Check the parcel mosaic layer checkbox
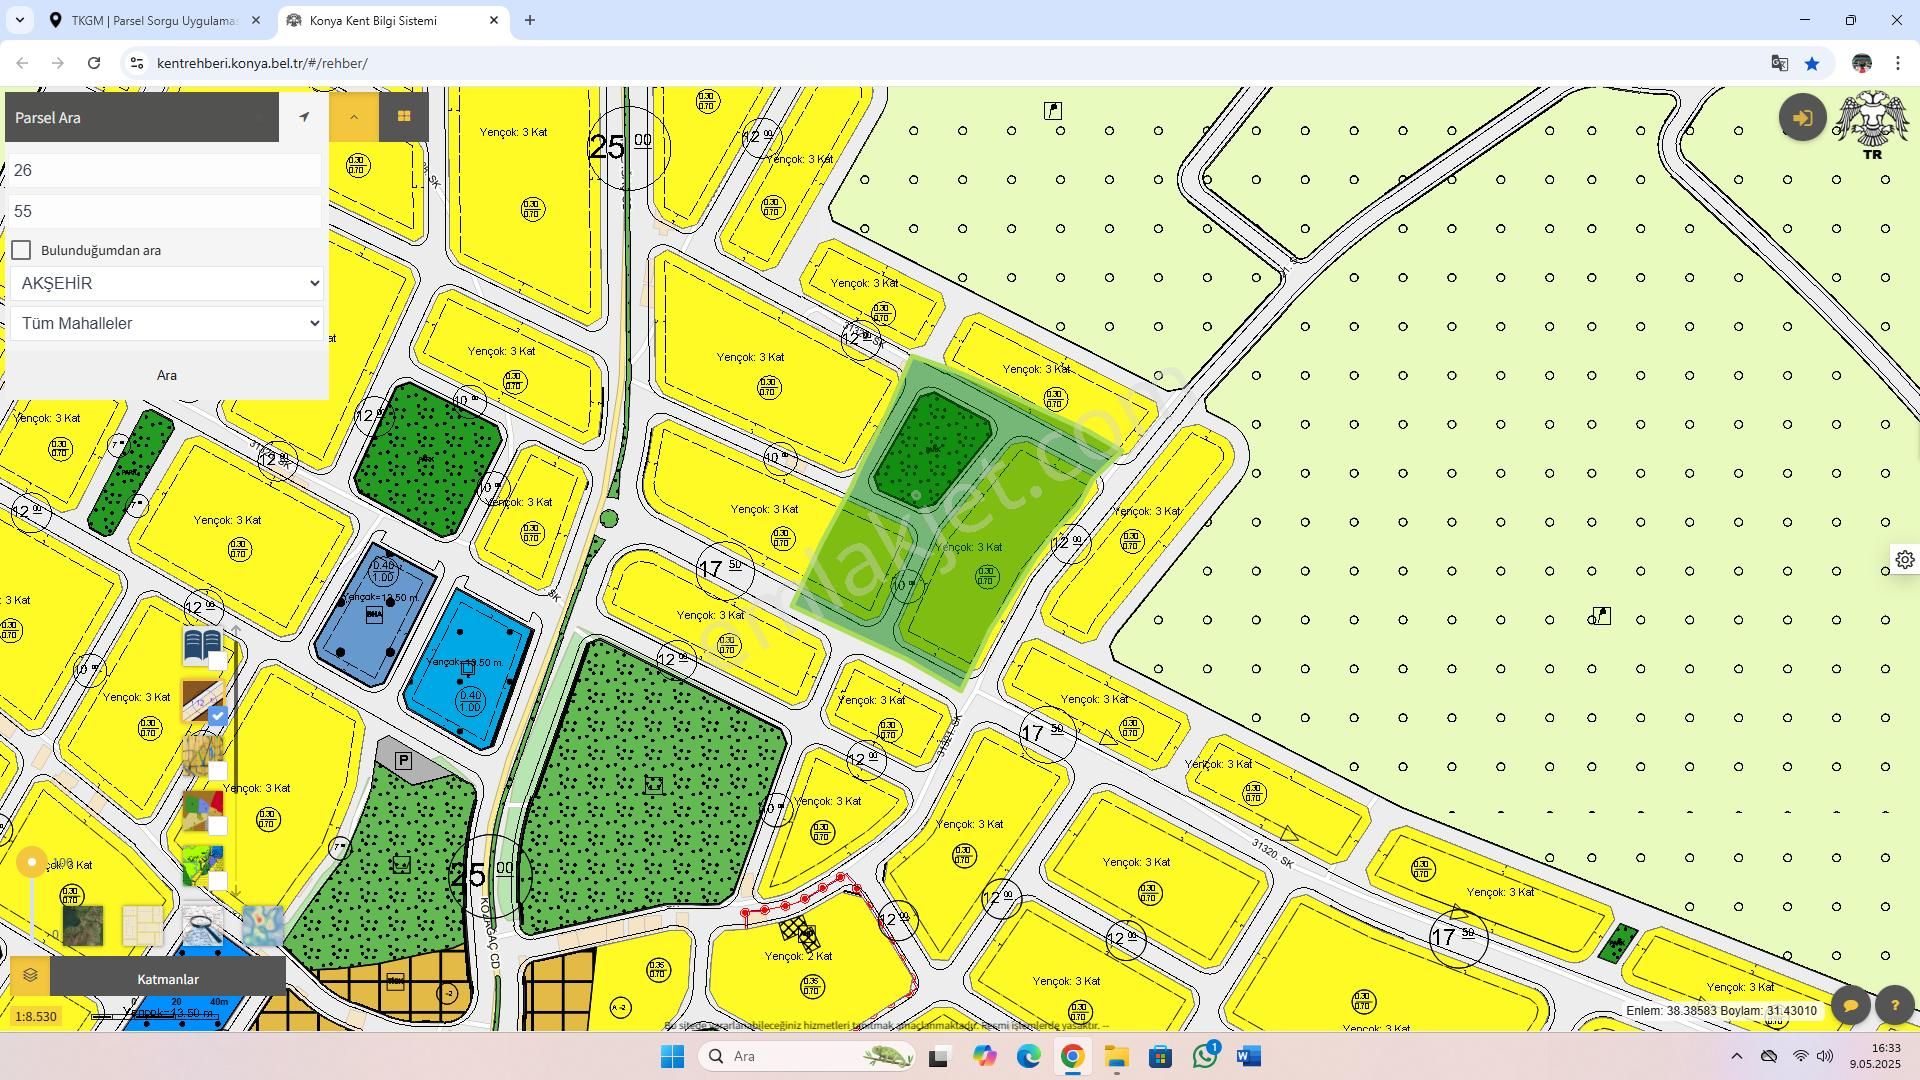Screen dimensions: 1920x1080 coord(217,771)
